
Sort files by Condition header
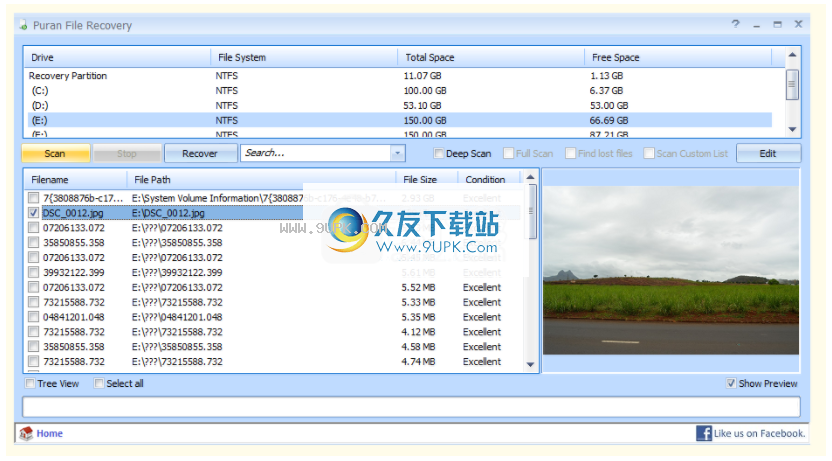(x=489, y=179)
